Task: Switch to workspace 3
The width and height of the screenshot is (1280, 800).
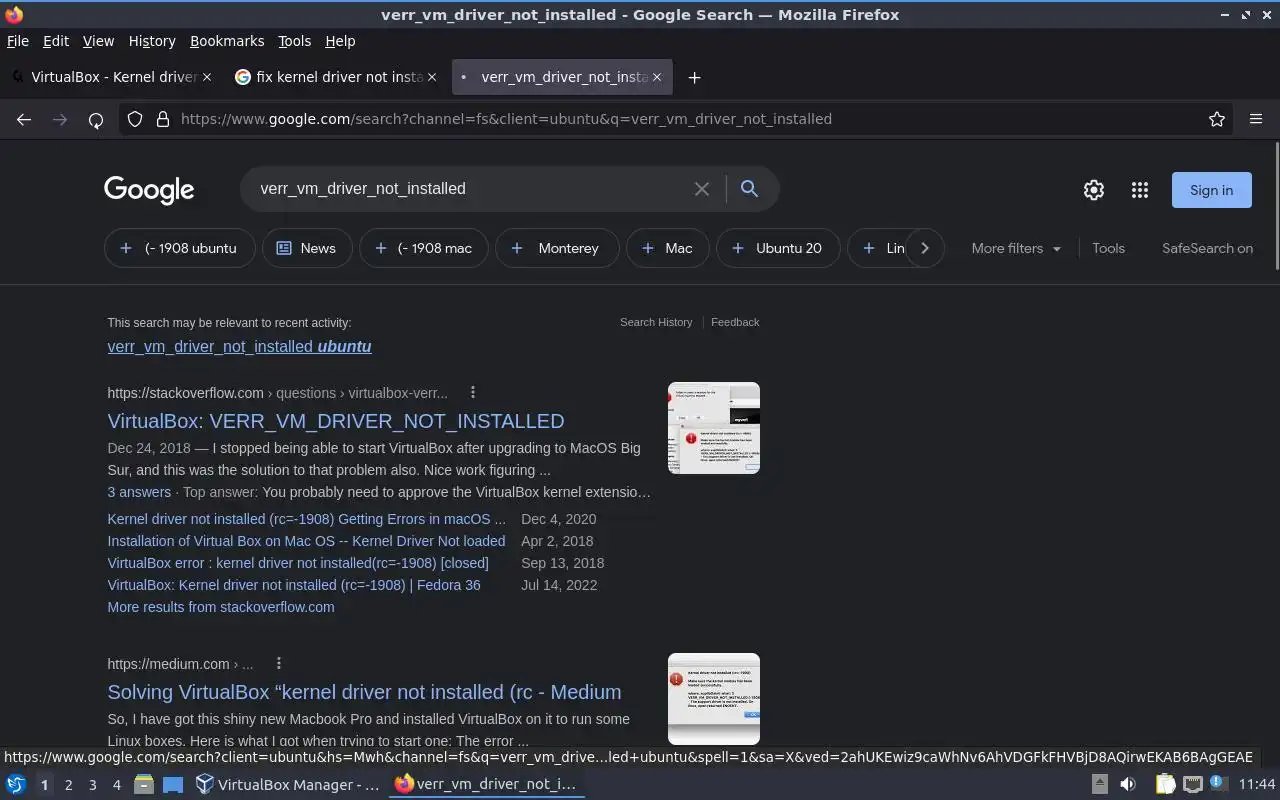Action: pos(92,785)
